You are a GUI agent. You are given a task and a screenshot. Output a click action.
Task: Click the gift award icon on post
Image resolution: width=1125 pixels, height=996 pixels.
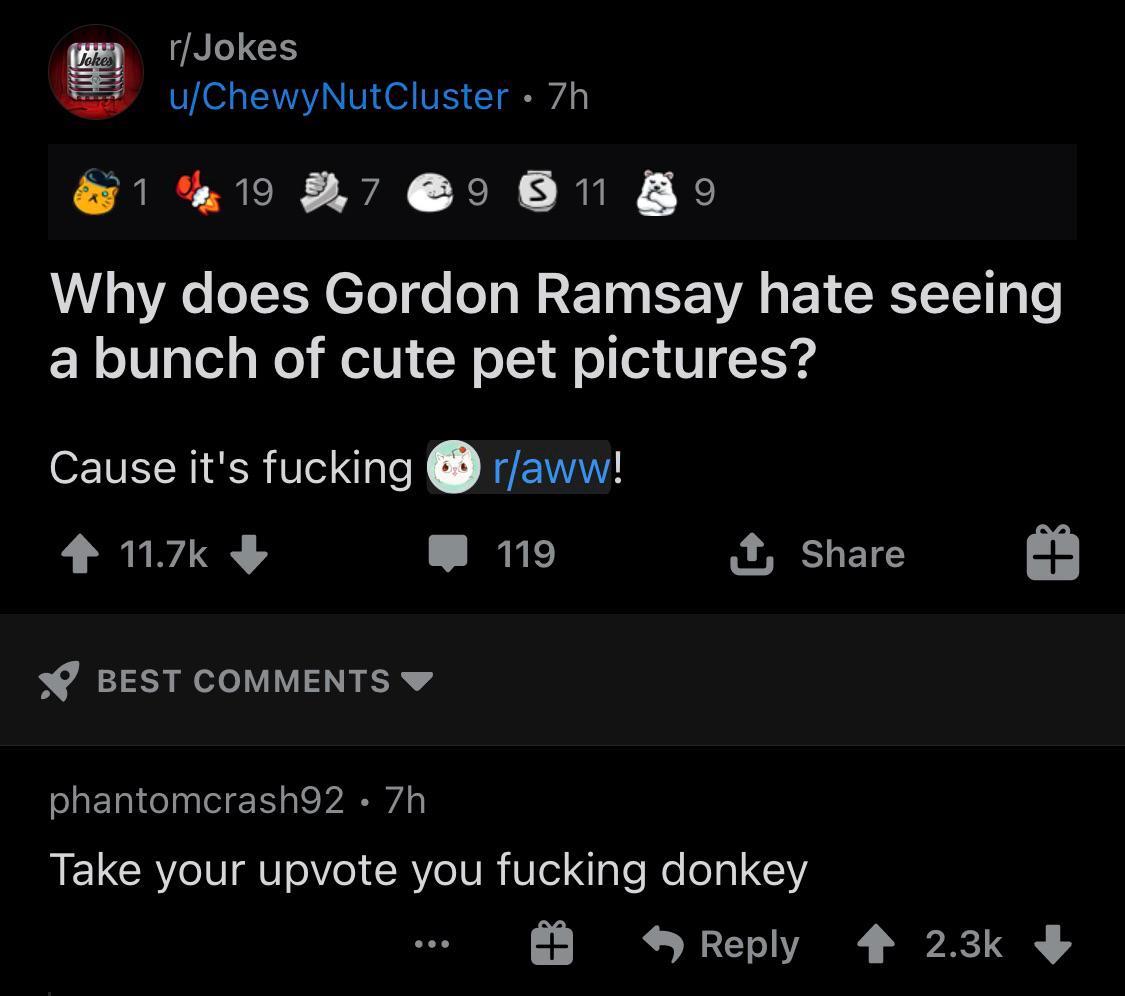click(x=1052, y=554)
